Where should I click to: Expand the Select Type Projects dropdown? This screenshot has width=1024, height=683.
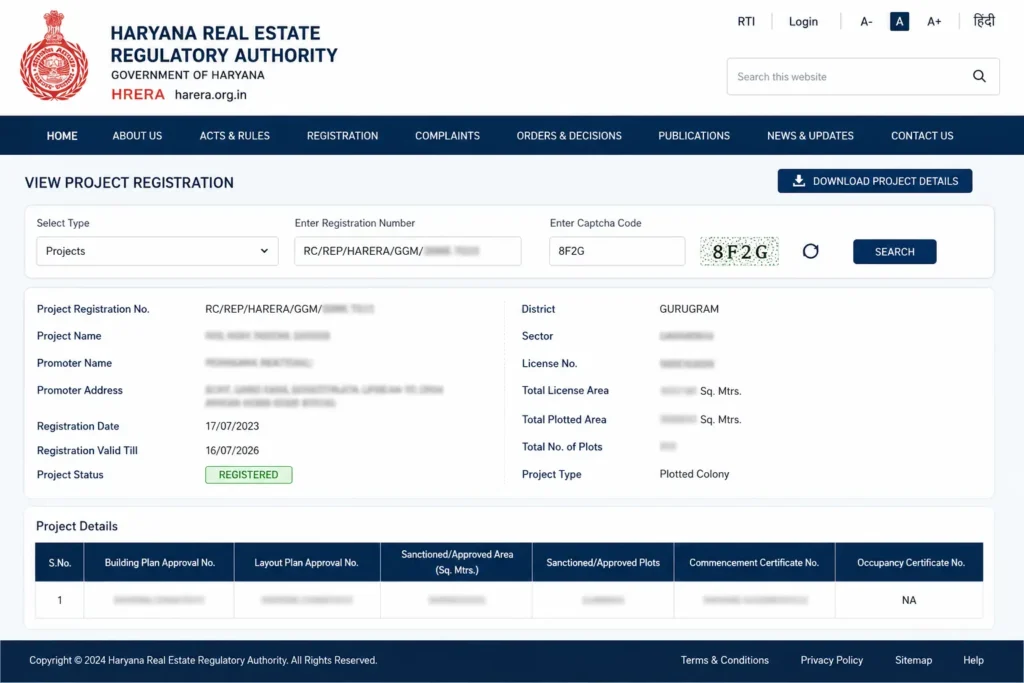tap(157, 251)
